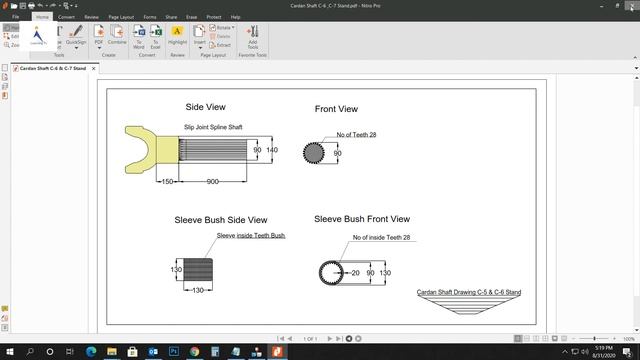Click the page number field
The width and height of the screenshot is (640, 360).
pos(310,339)
